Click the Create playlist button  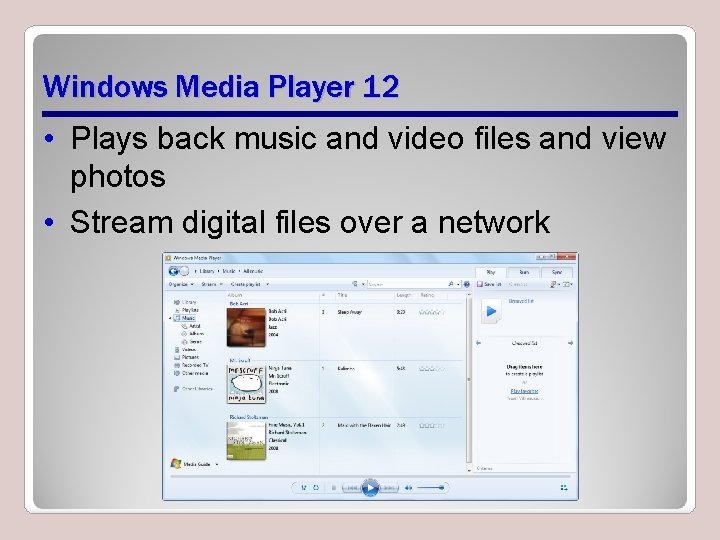[246, 284]
